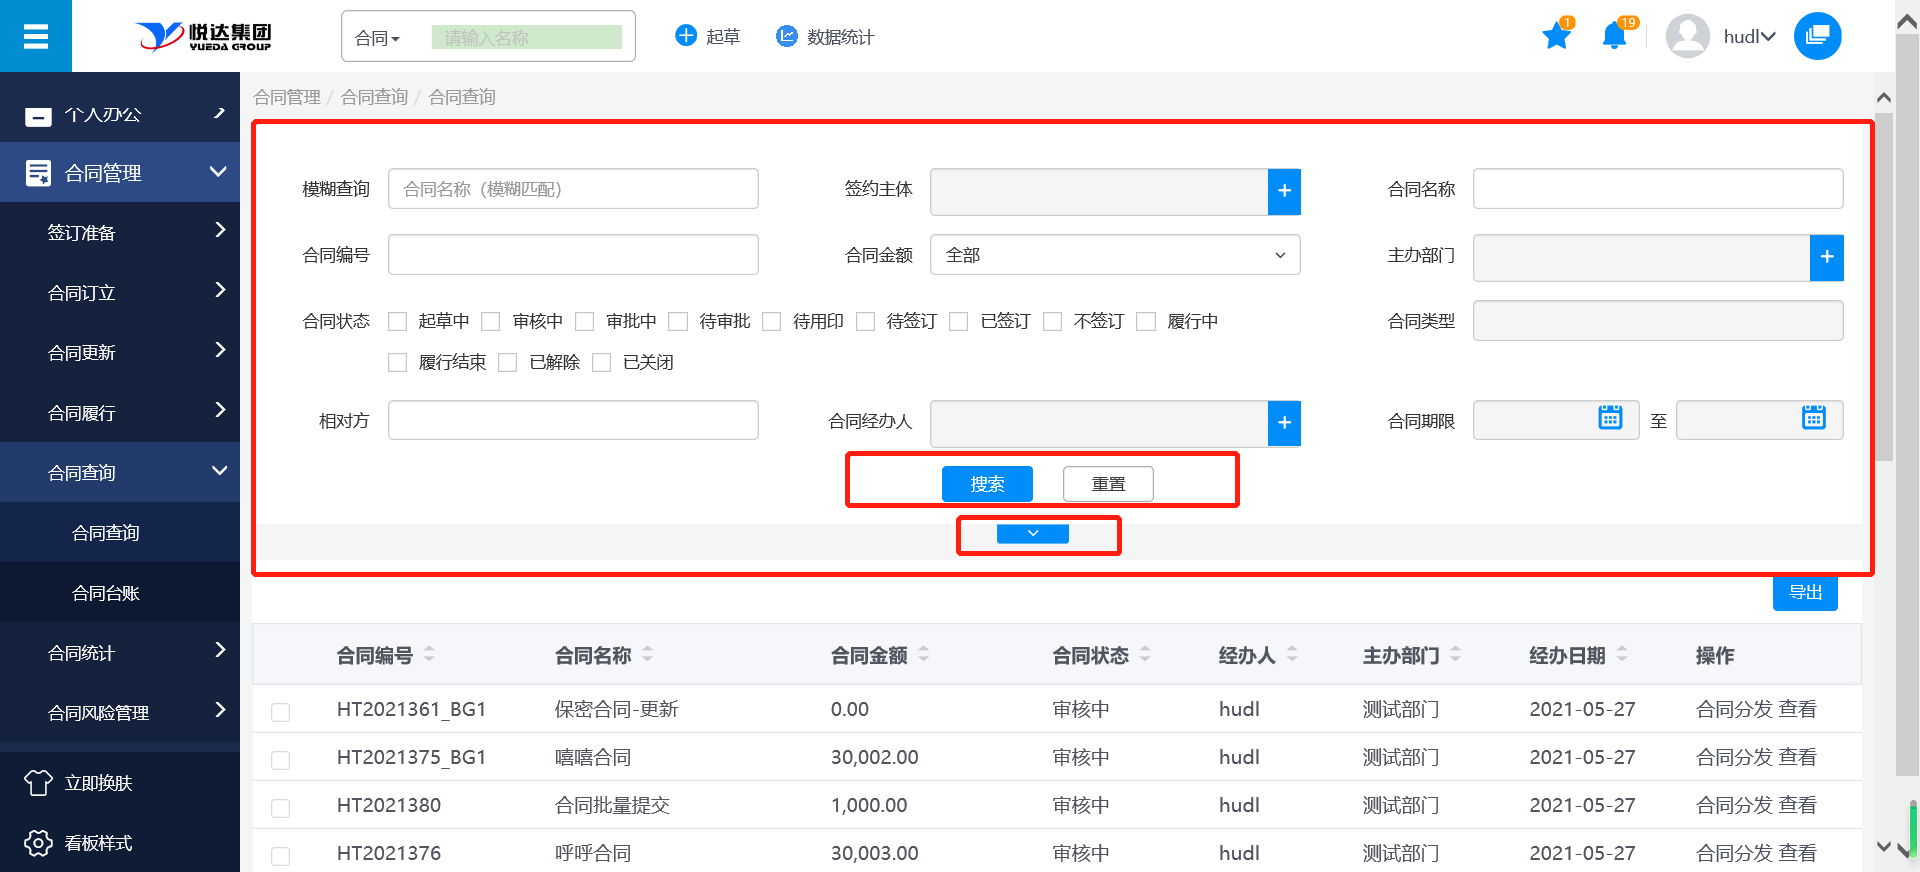Open the hudl user account dropdown
Viewport: 1920px width, 872px height.
coord(1748,37)
